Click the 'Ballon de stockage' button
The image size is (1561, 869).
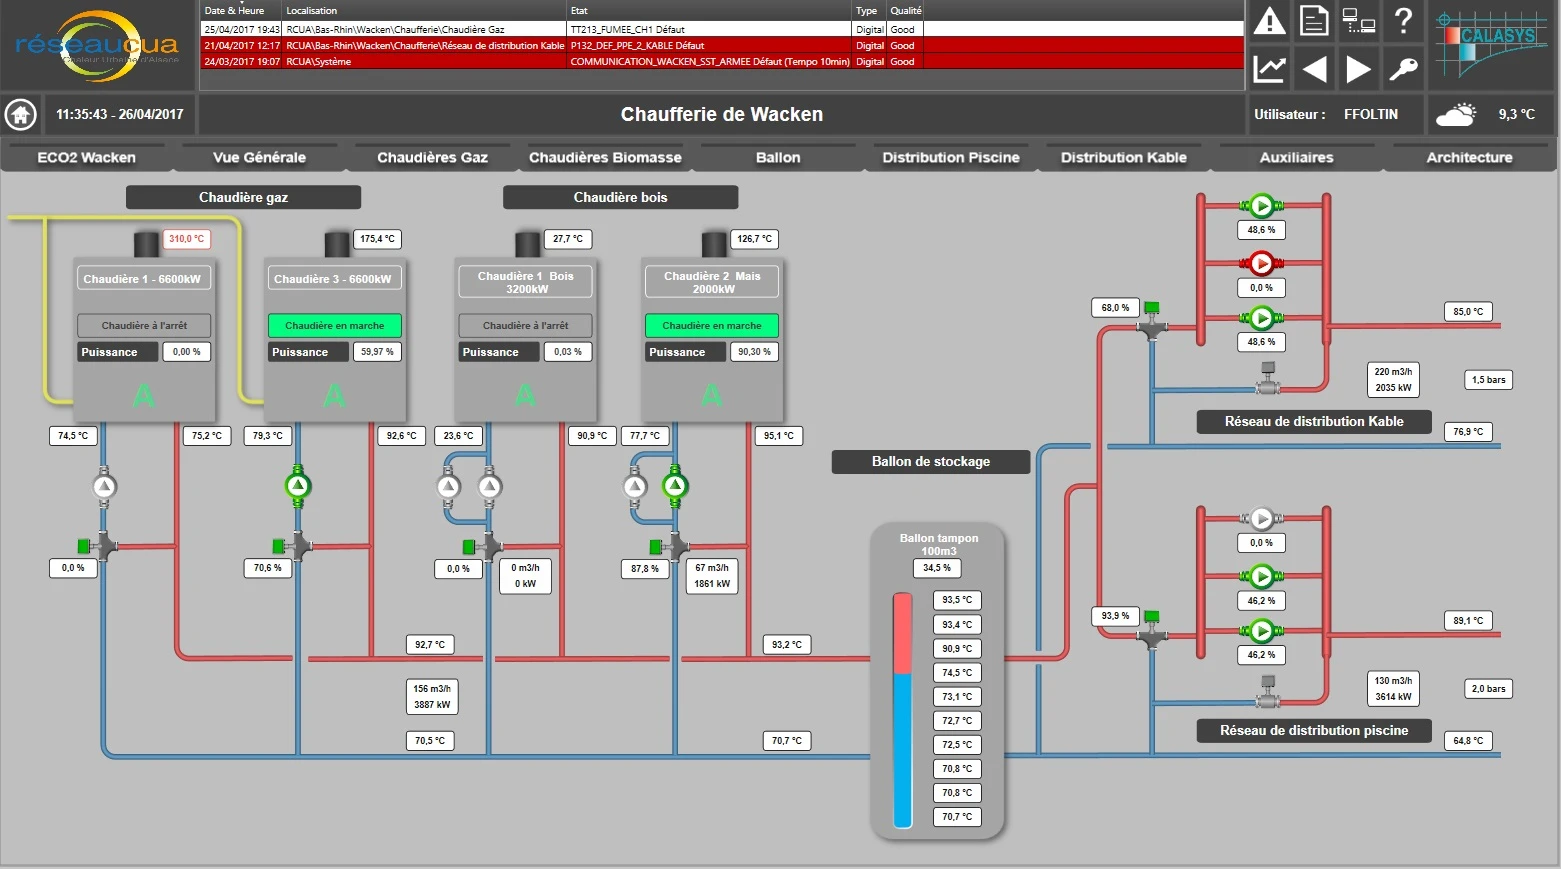930,461
